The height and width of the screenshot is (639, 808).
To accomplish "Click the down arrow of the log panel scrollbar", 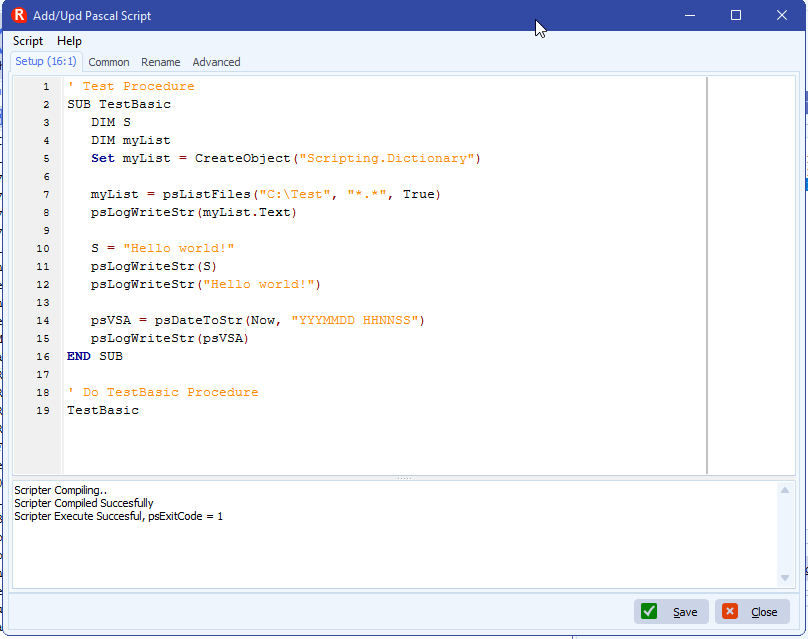I will (785, 576).
